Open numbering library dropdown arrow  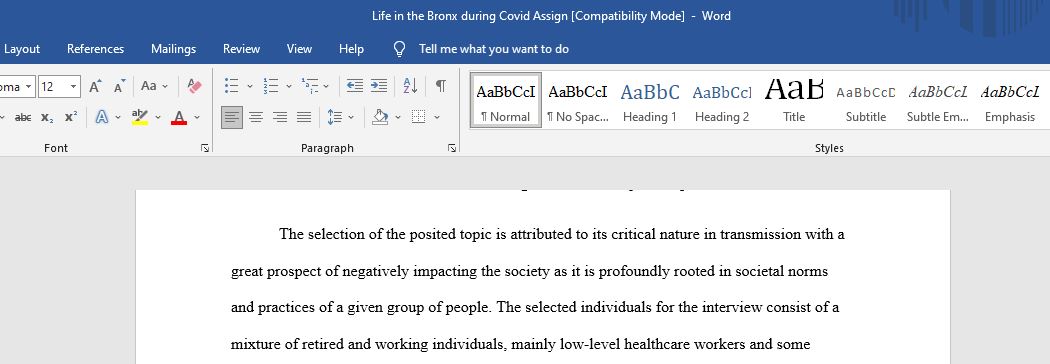point(289,86)
